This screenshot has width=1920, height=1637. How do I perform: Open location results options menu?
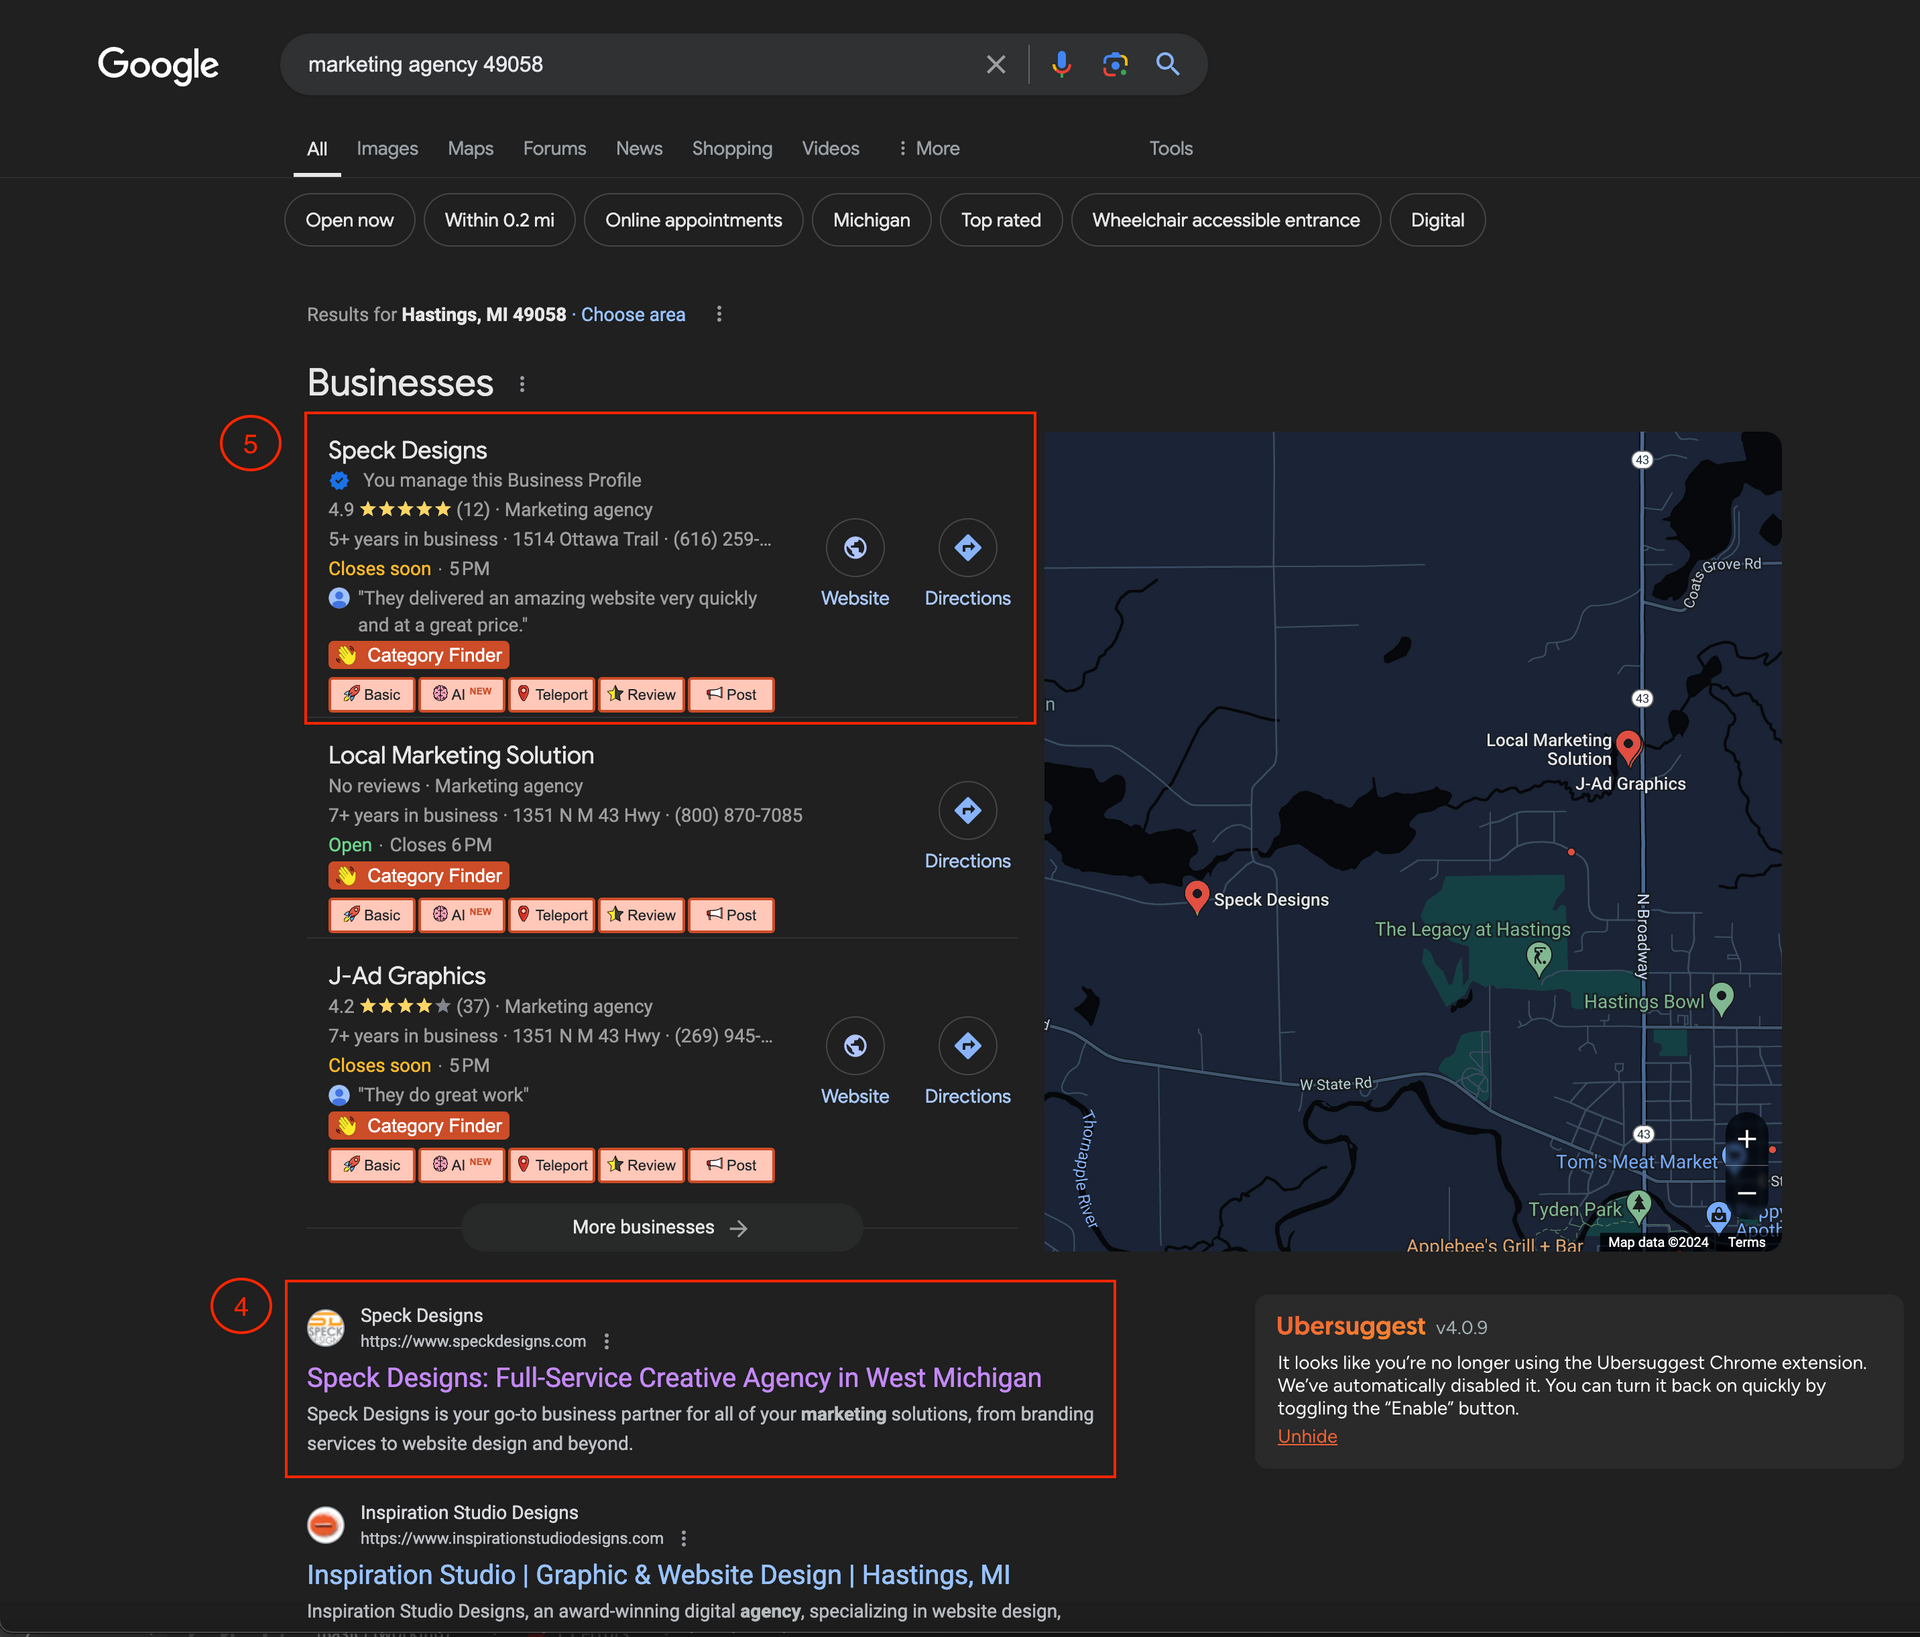point(719,315)
